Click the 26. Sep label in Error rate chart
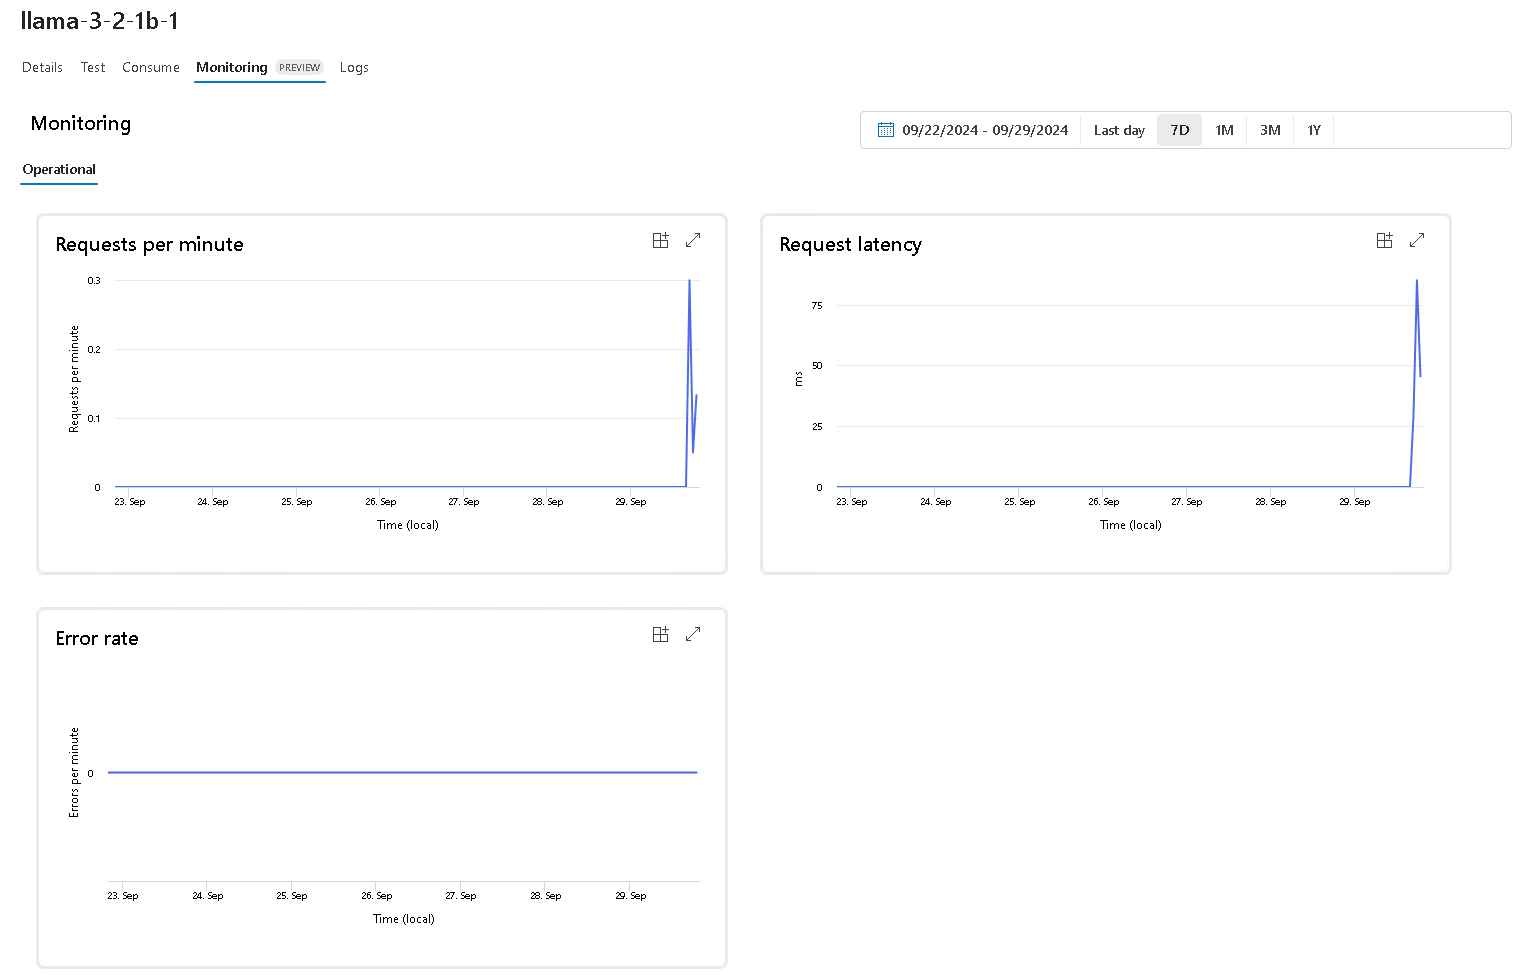The image size is (1513, 978). pyautogui.click(x=377, y=896)
